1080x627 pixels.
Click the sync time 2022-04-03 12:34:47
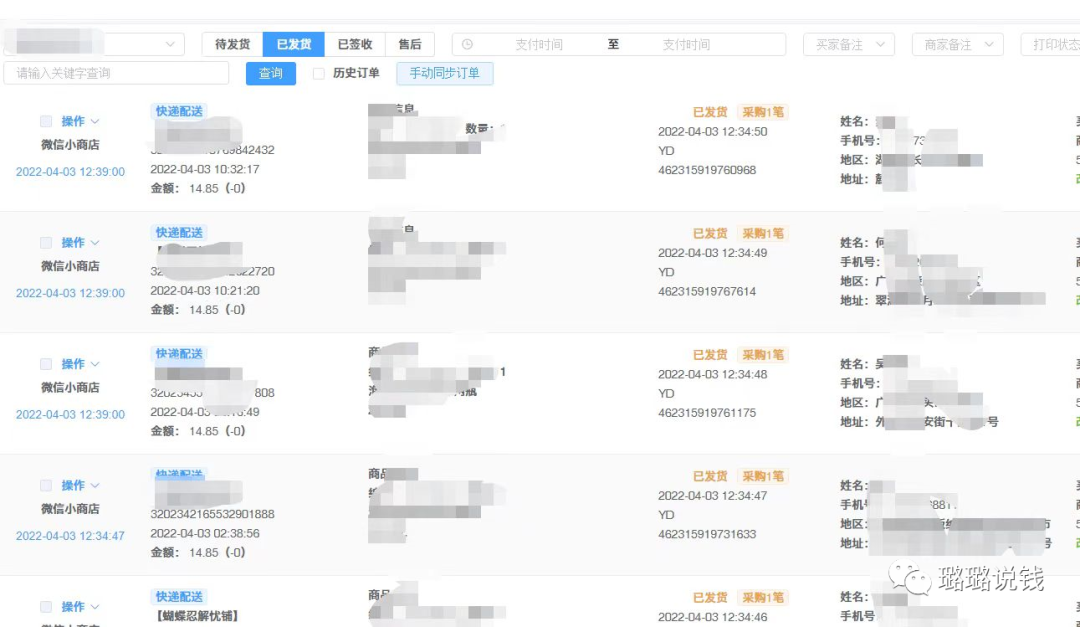point(70,535)
